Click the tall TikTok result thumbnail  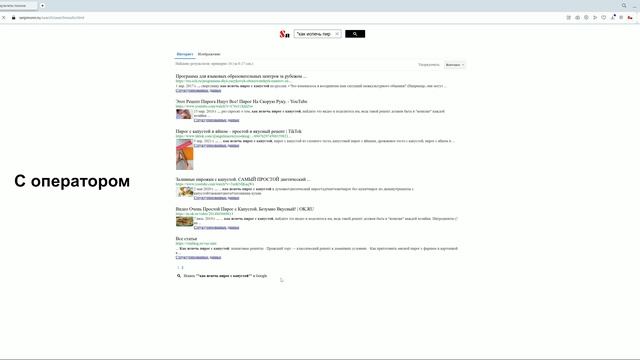tap(184, 154)
